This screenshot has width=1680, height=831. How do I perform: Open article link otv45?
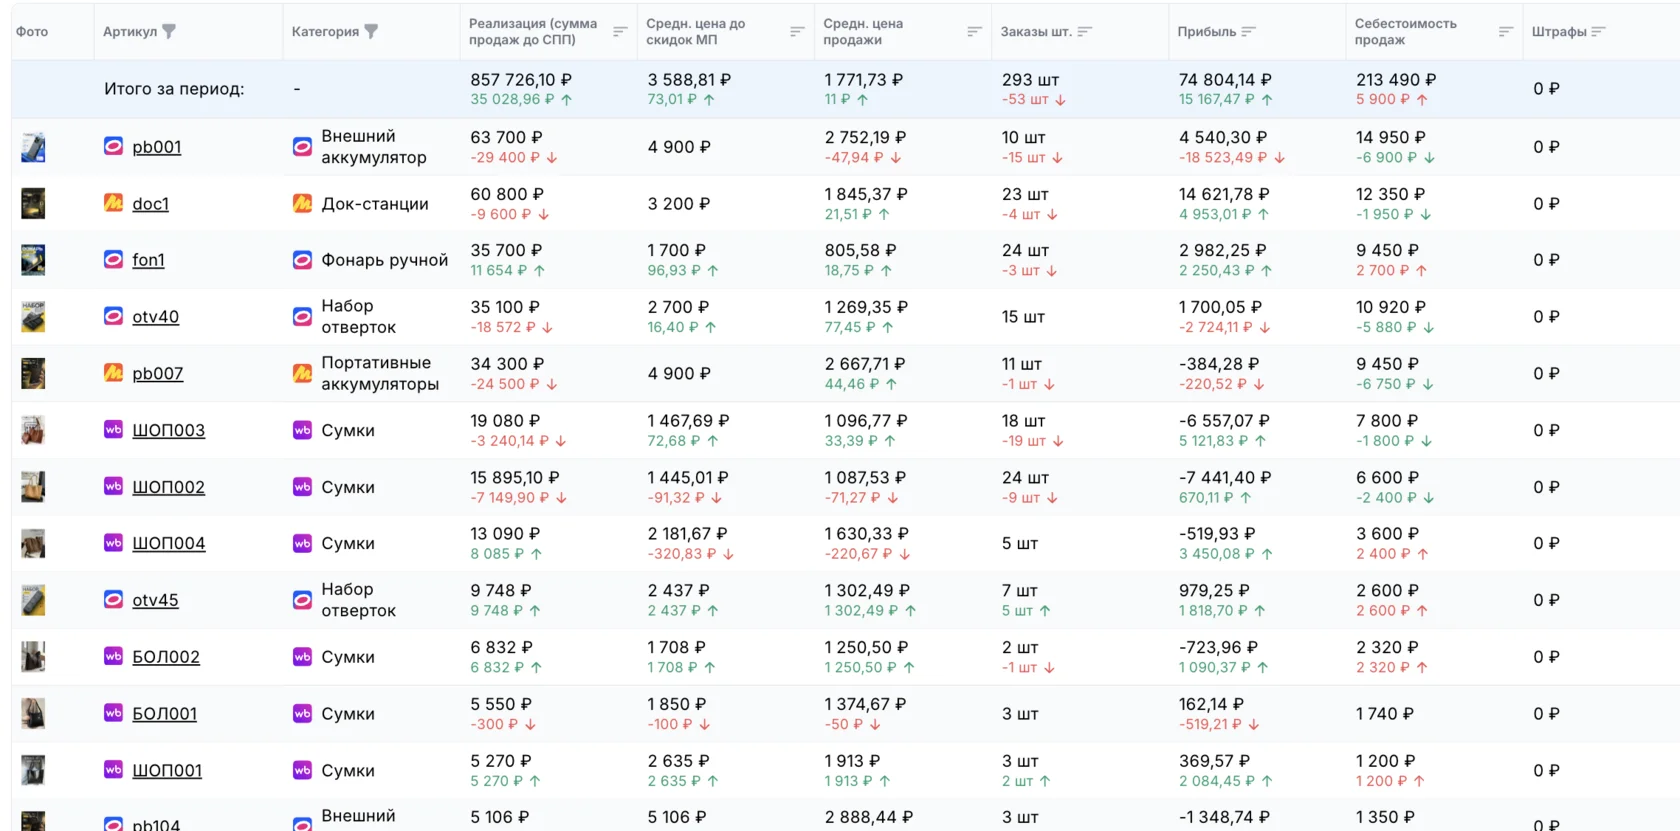point(155,601)
